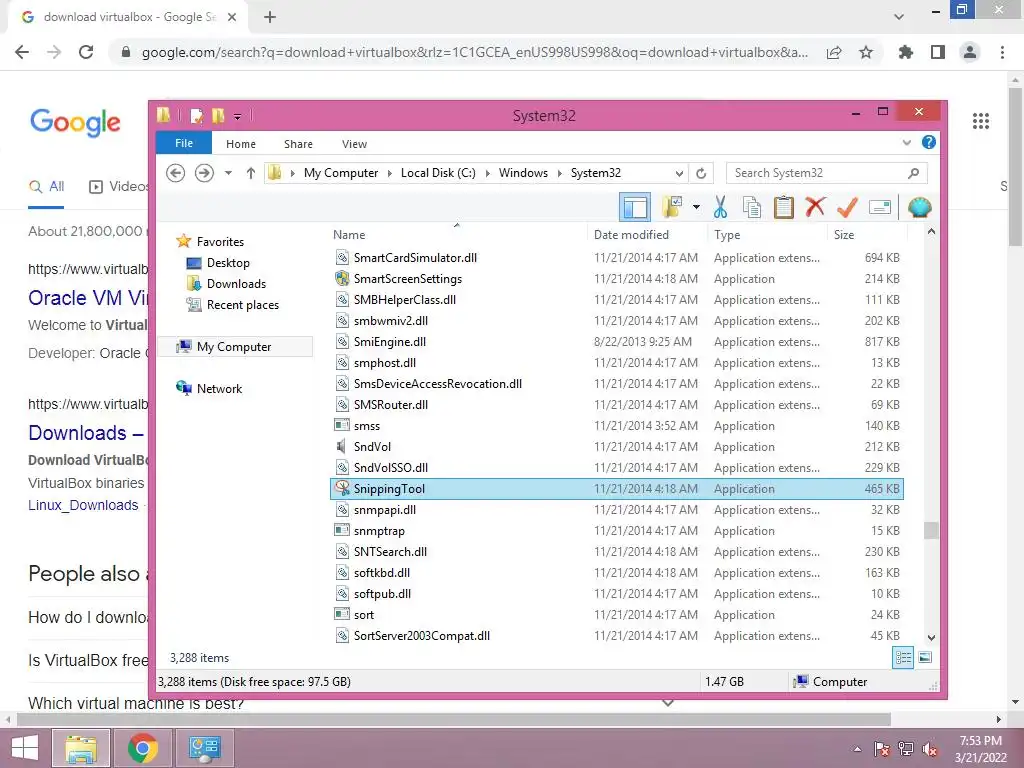
Task: Click the orange checkmark Properties icon
Action: (x=847, y=207)
